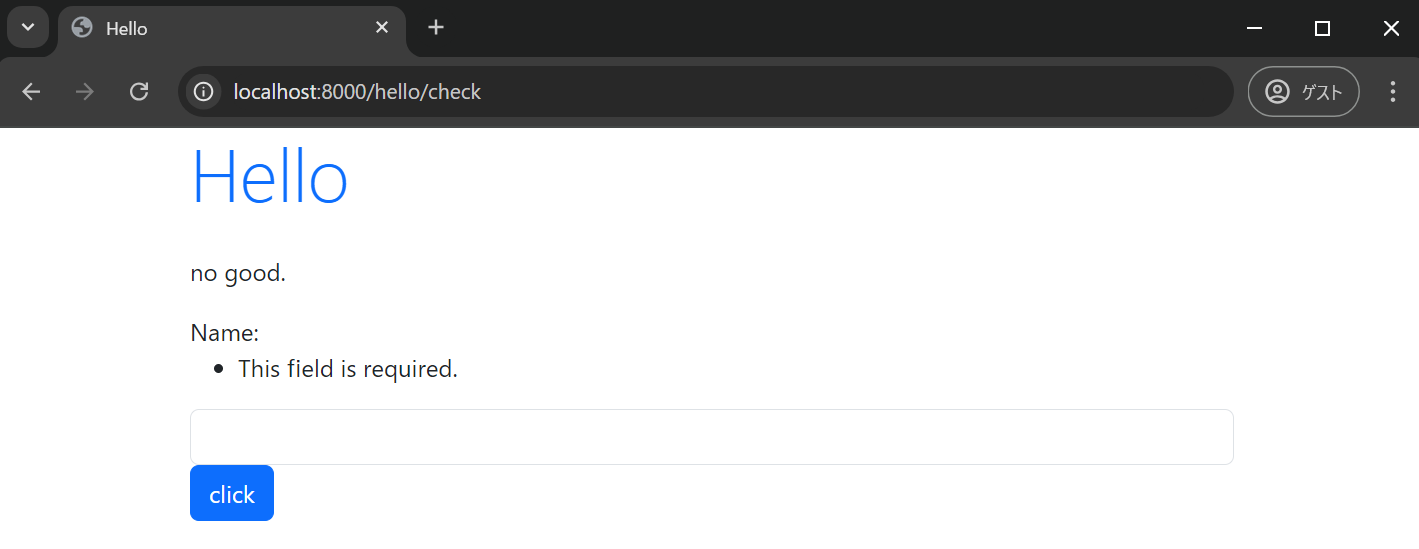Image resolution: width=1419 pixels, height=549 pixels.
Task: Close the browser window
Action: click(1390, 28)
